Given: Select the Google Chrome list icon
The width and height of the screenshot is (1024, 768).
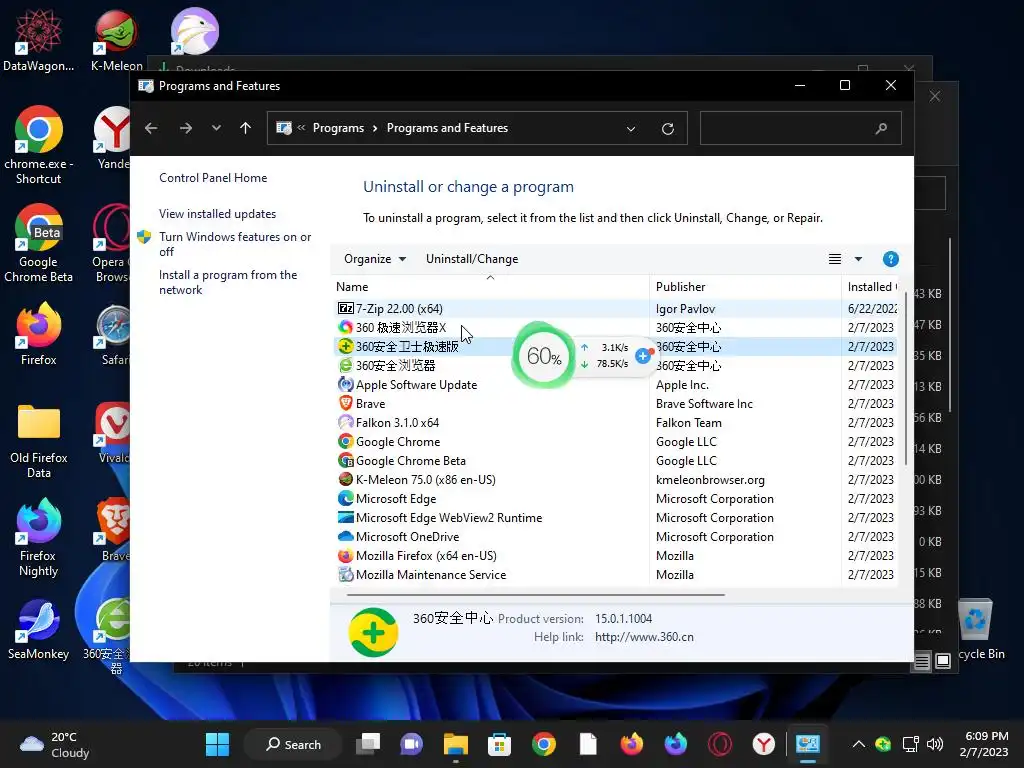Looking at the screenshot, I should point(345,441).
